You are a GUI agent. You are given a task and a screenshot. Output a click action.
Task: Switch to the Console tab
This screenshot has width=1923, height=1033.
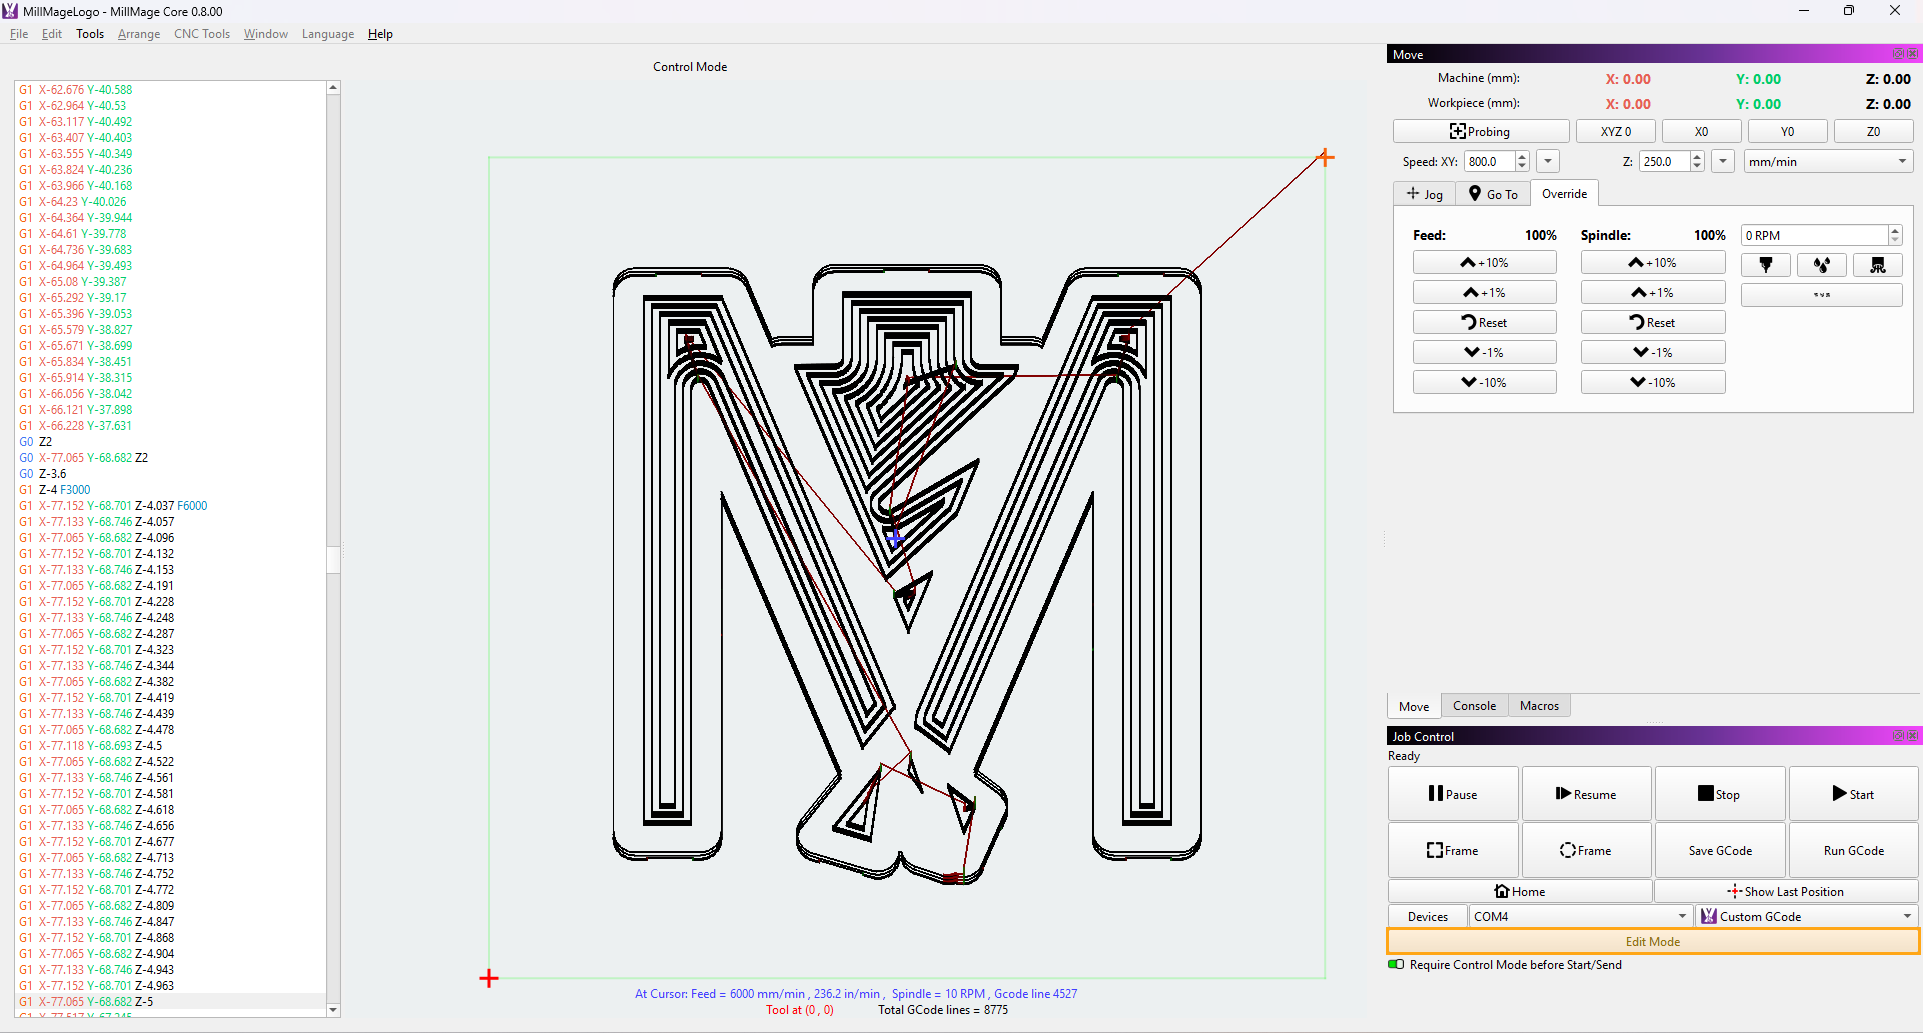coord(1474,706)
